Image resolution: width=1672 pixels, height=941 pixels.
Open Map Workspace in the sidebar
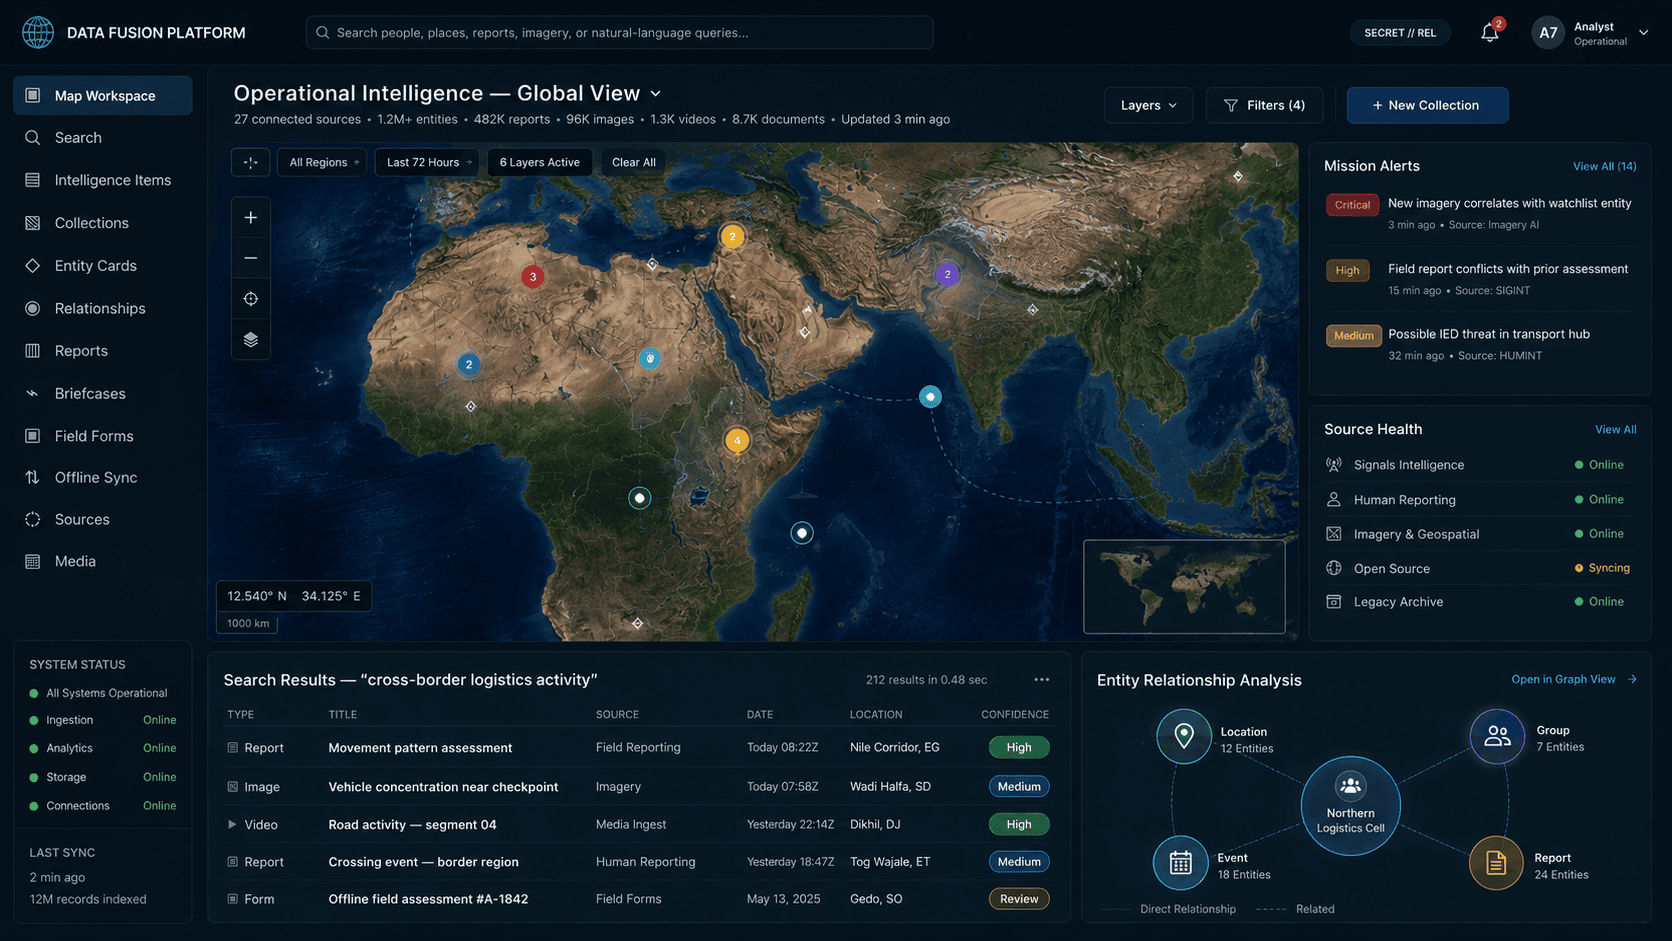coord(103,96)
